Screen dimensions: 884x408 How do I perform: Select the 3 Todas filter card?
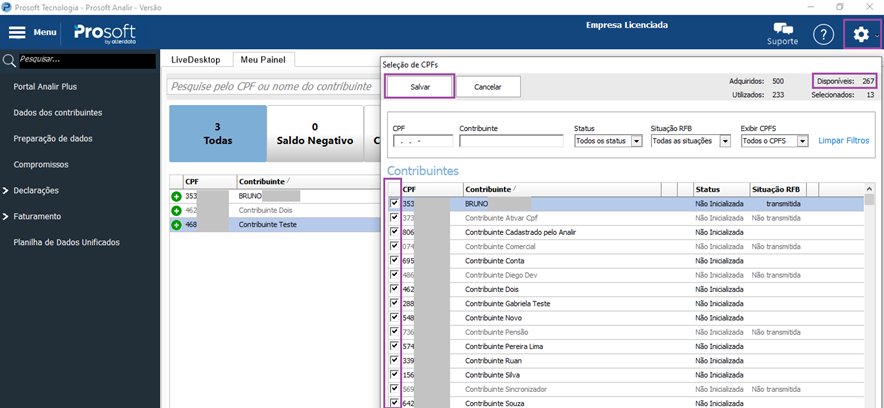[218, 134]
